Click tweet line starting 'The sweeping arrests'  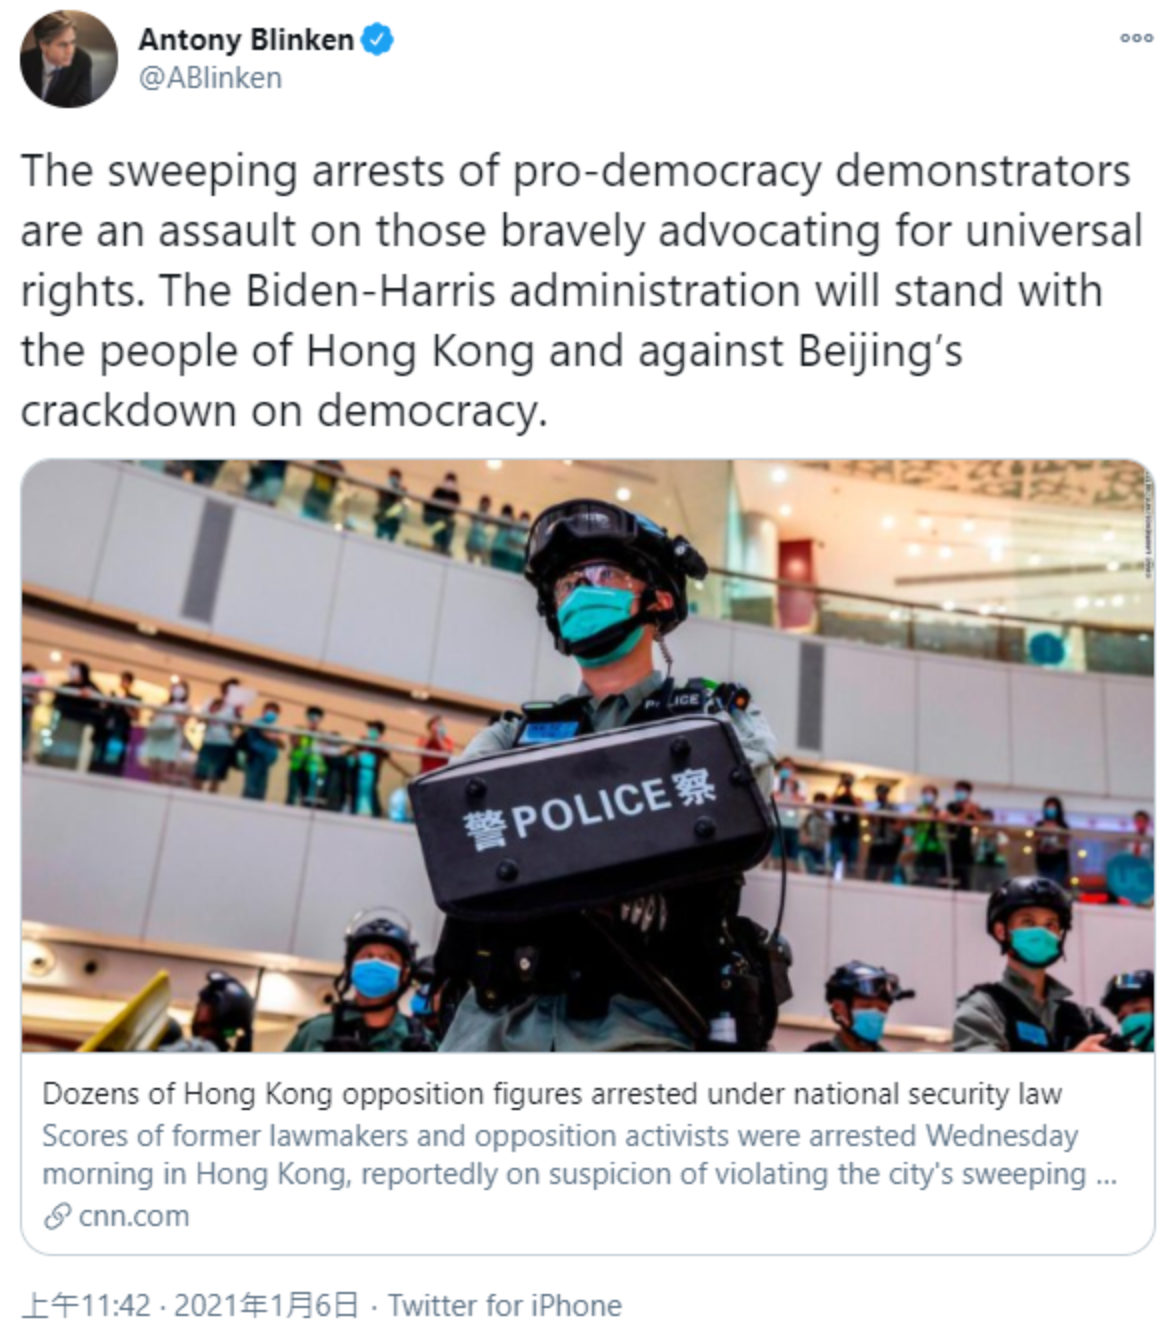tap(576, 172)
